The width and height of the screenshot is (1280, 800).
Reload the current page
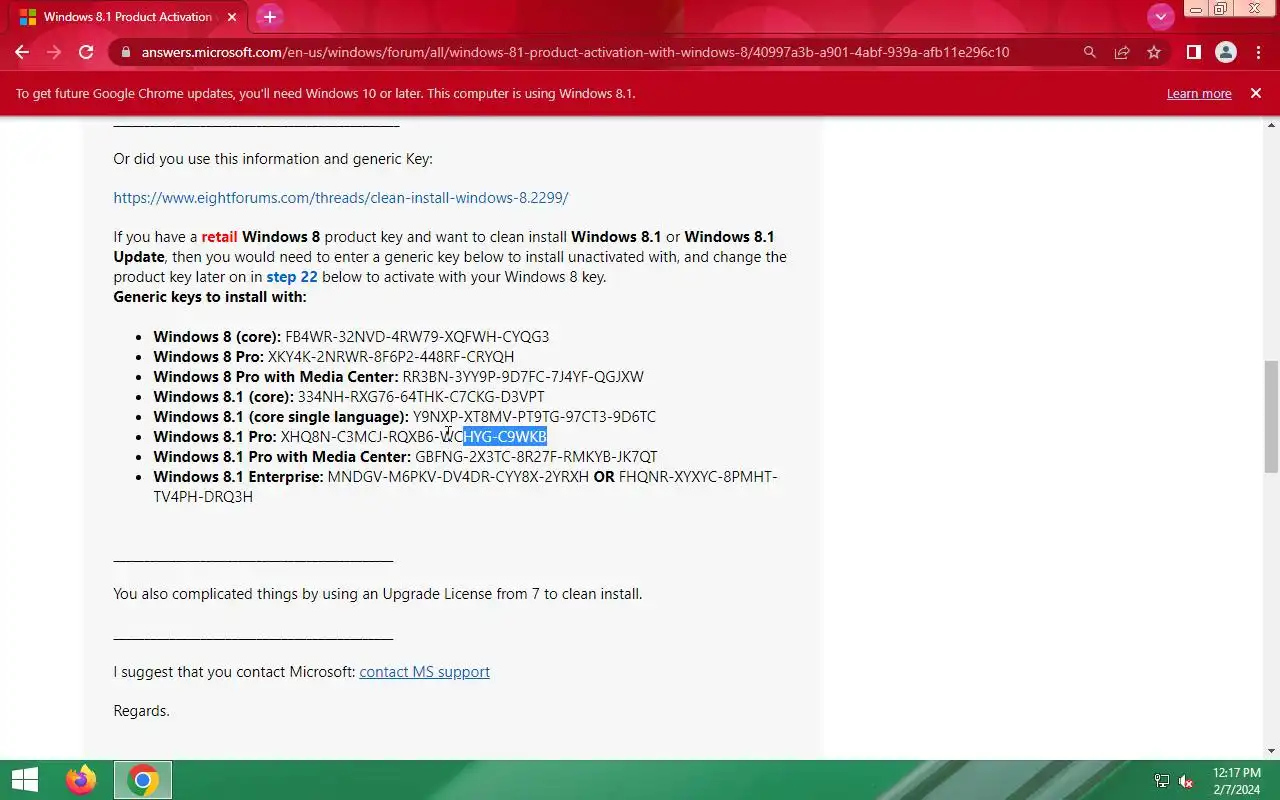86,52
